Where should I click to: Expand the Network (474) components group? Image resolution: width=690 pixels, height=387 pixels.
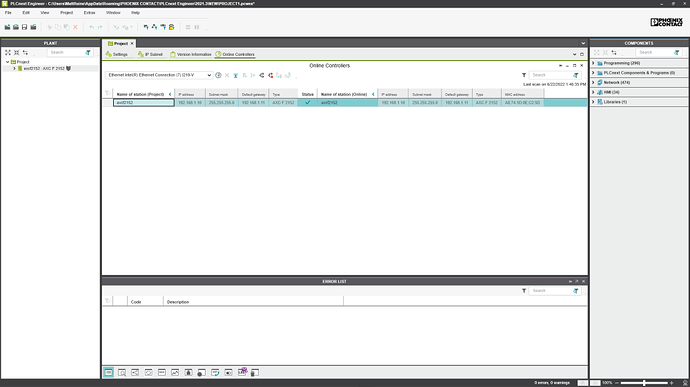pyautogui.click(x=593, y=82)
